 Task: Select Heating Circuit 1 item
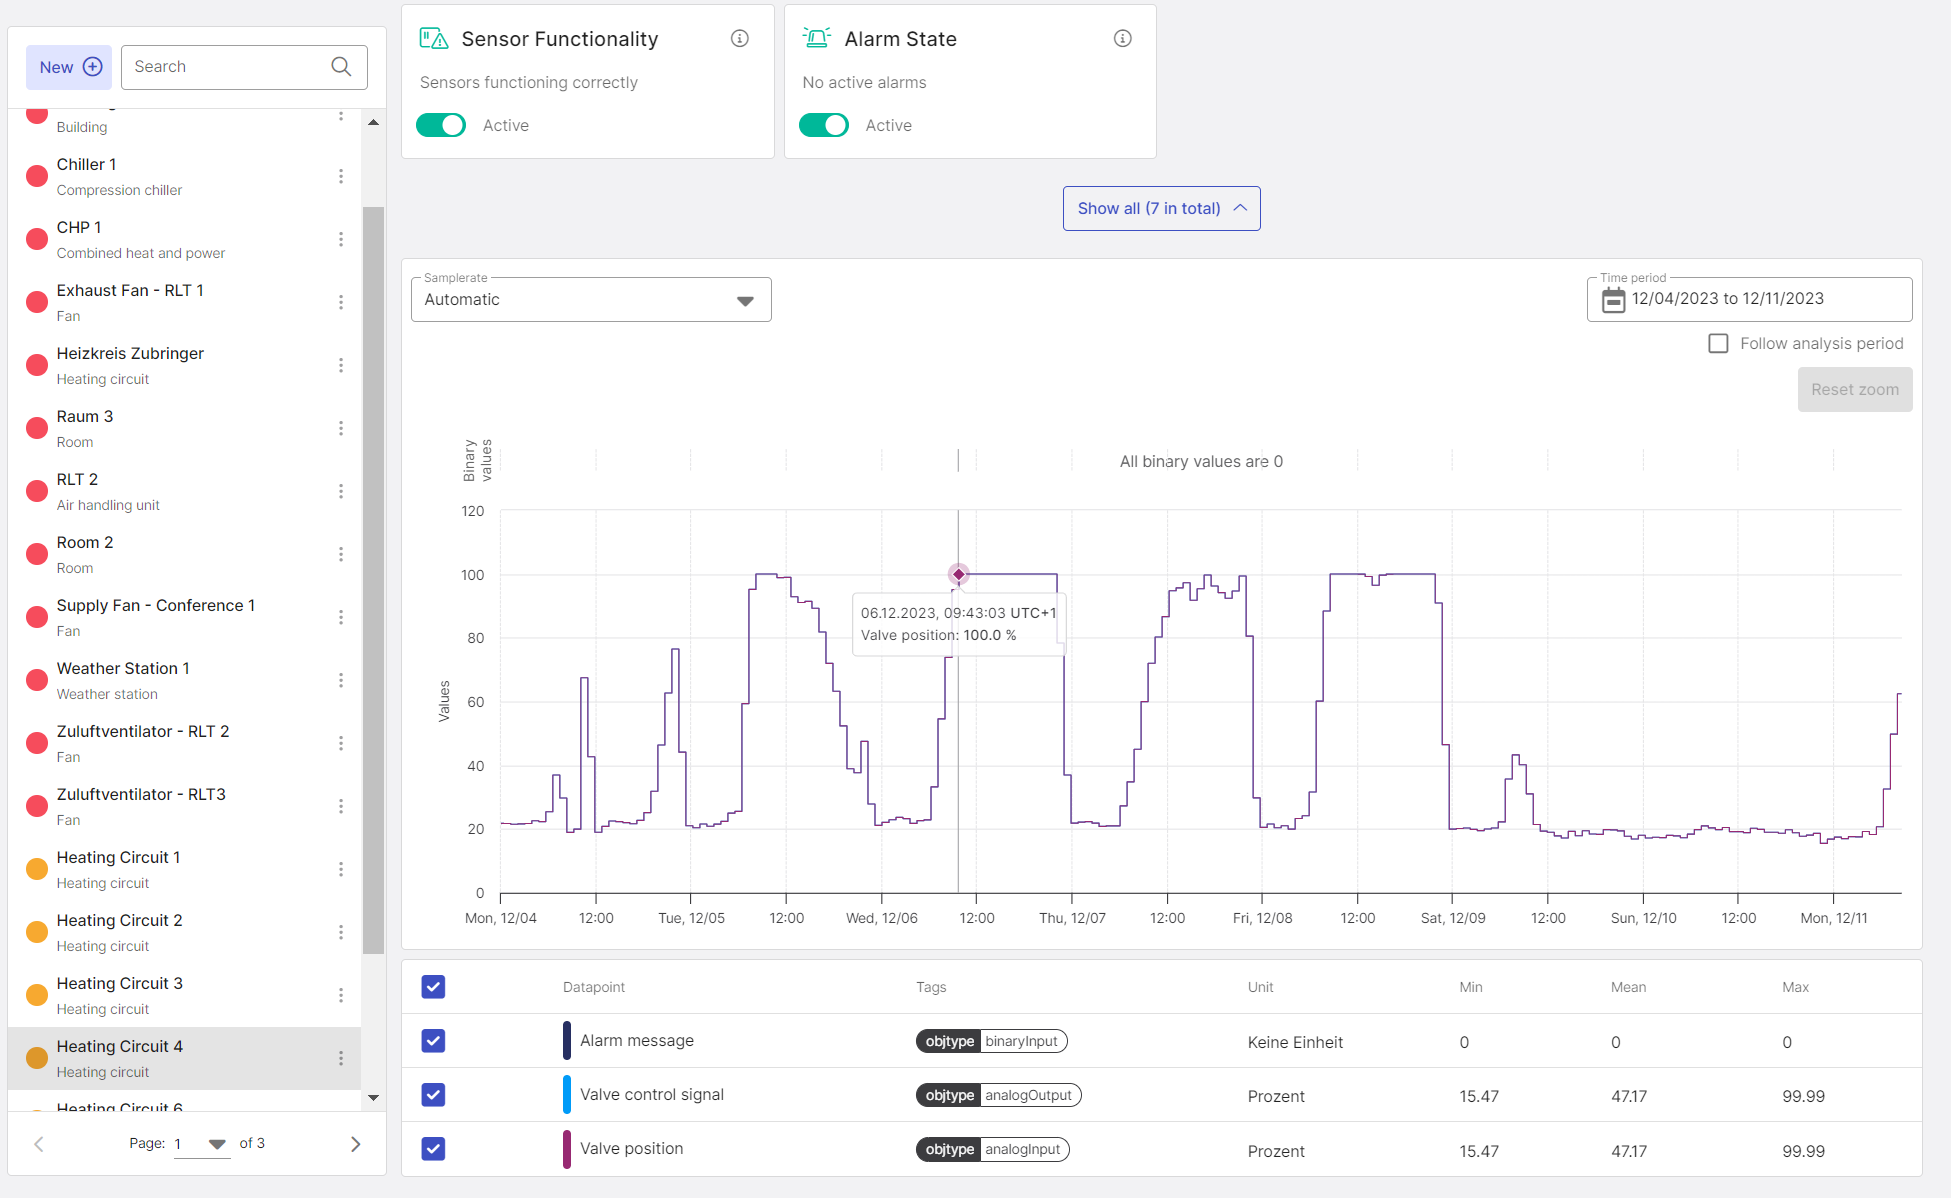pyautogui.click(x=185, y=869)
